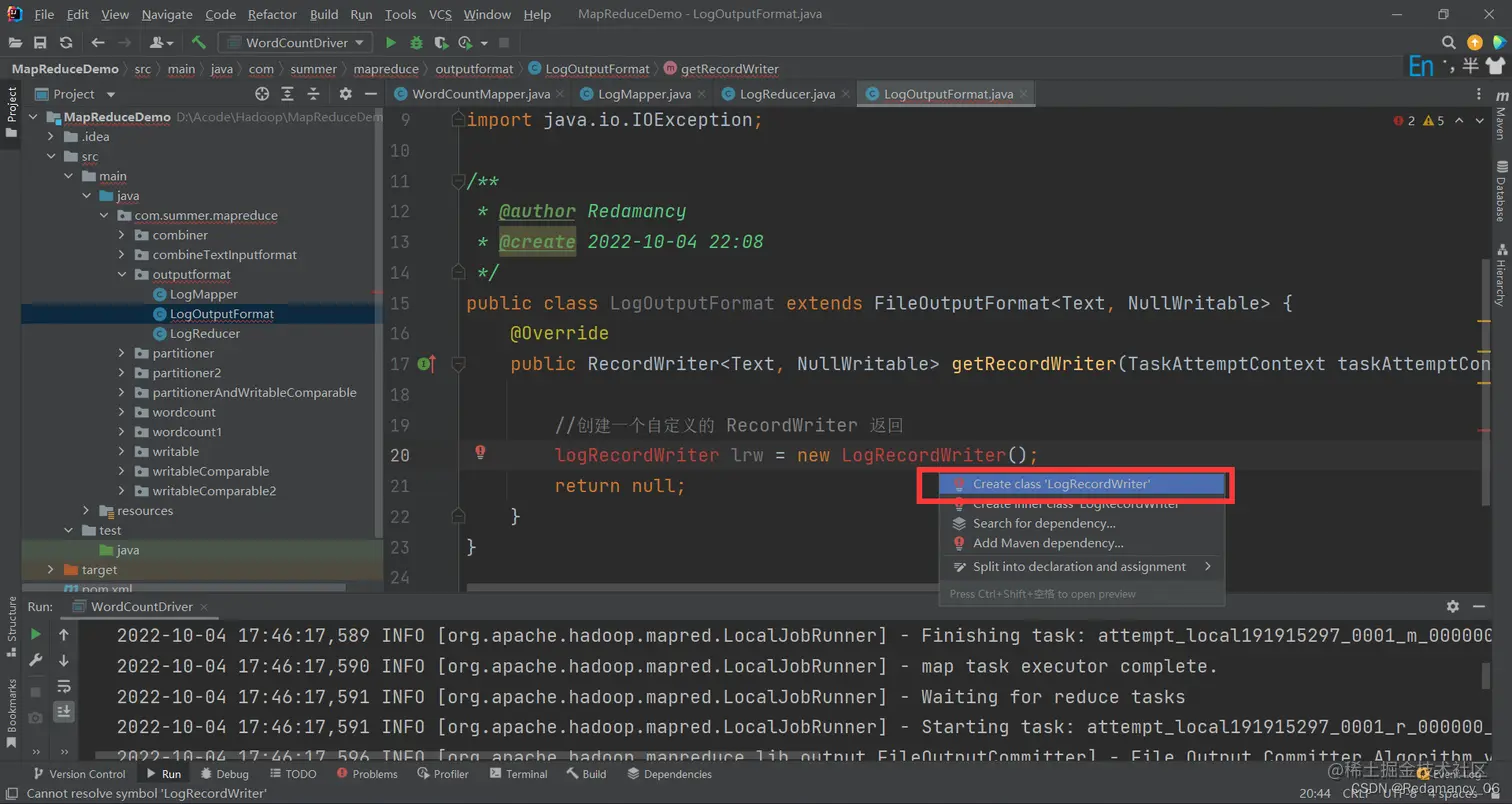1512x804 pixels.
Task: Open the Navigate menu
Action: [168, 15]
